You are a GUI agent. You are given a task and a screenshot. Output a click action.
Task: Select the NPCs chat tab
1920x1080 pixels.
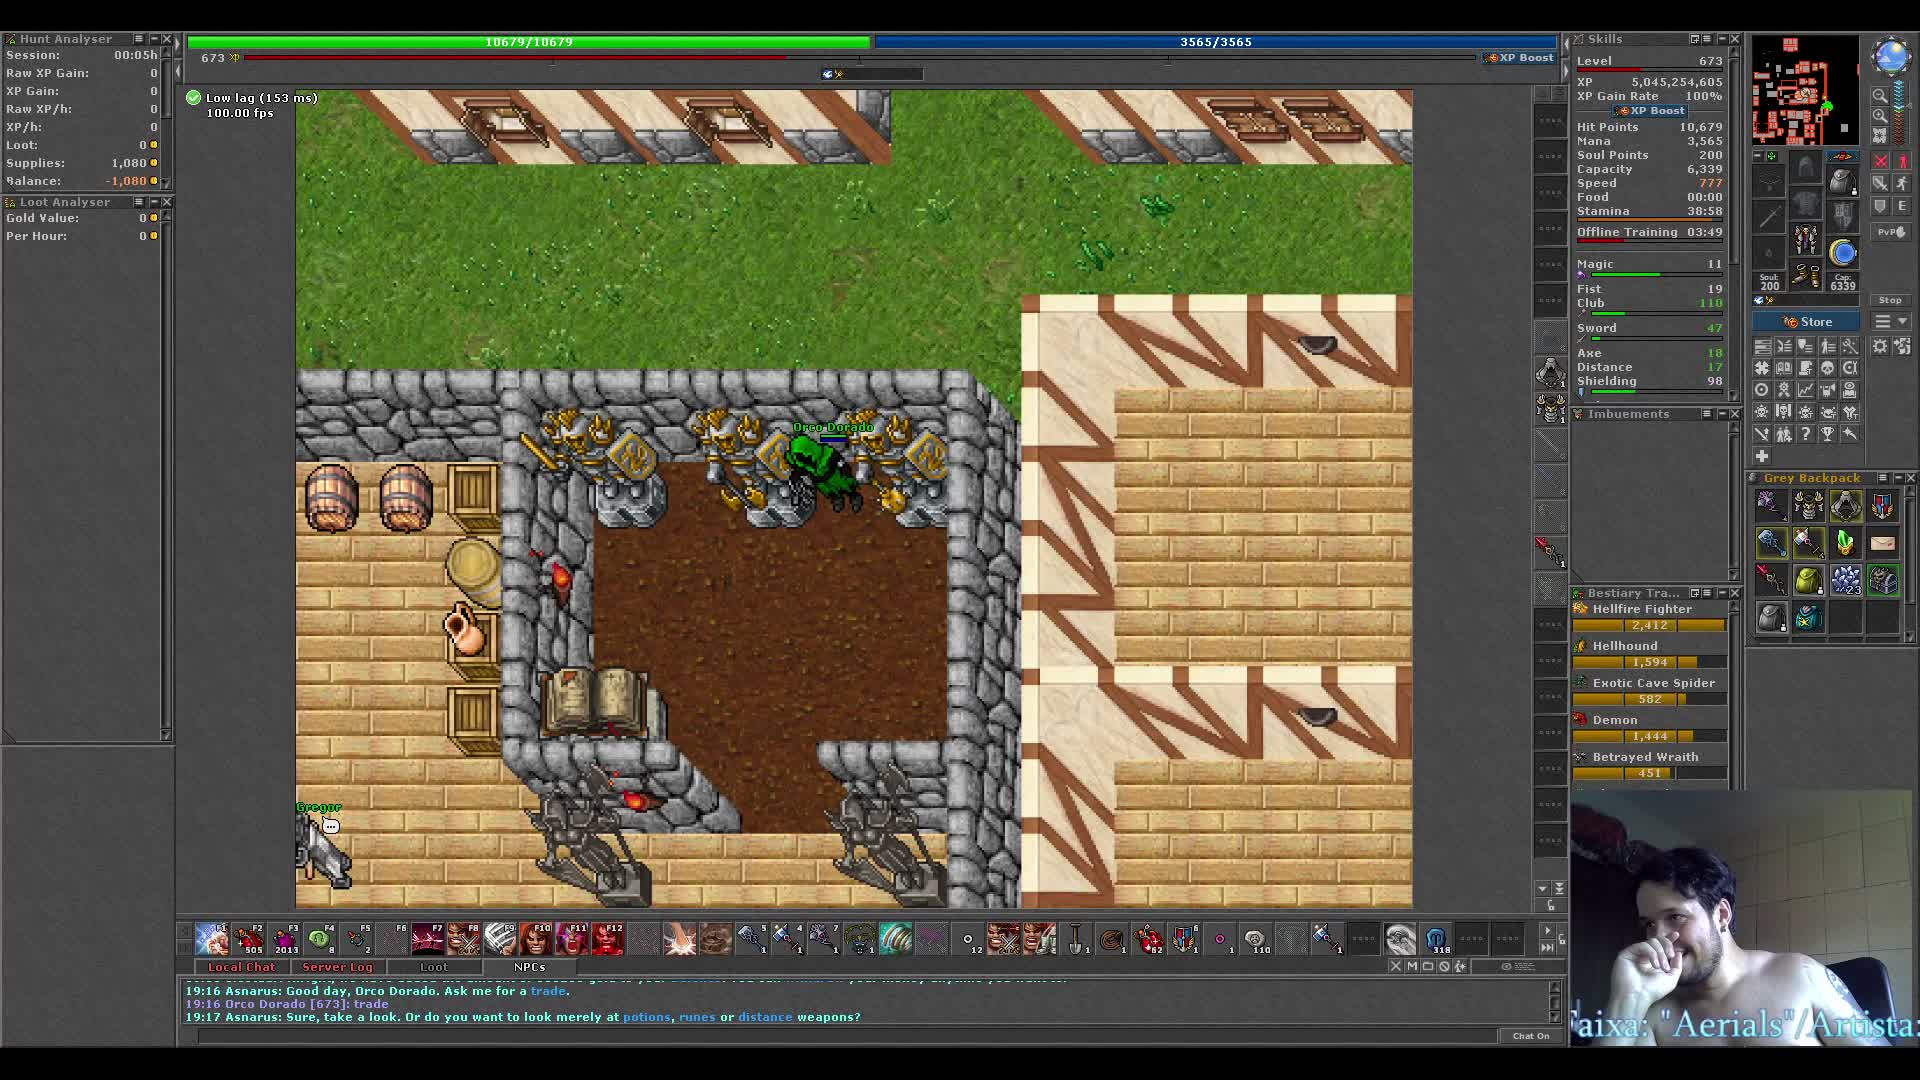pos(529,967)
